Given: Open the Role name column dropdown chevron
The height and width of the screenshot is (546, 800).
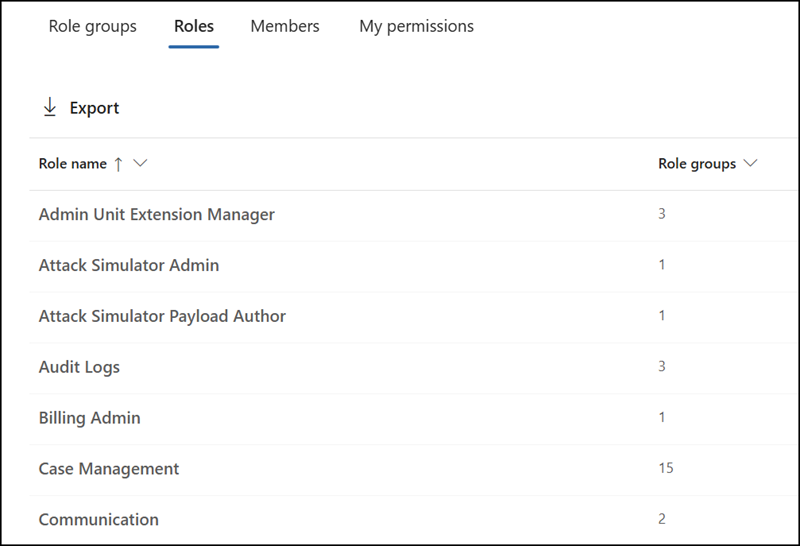Looking at the screenshot, I should [140, 163].
